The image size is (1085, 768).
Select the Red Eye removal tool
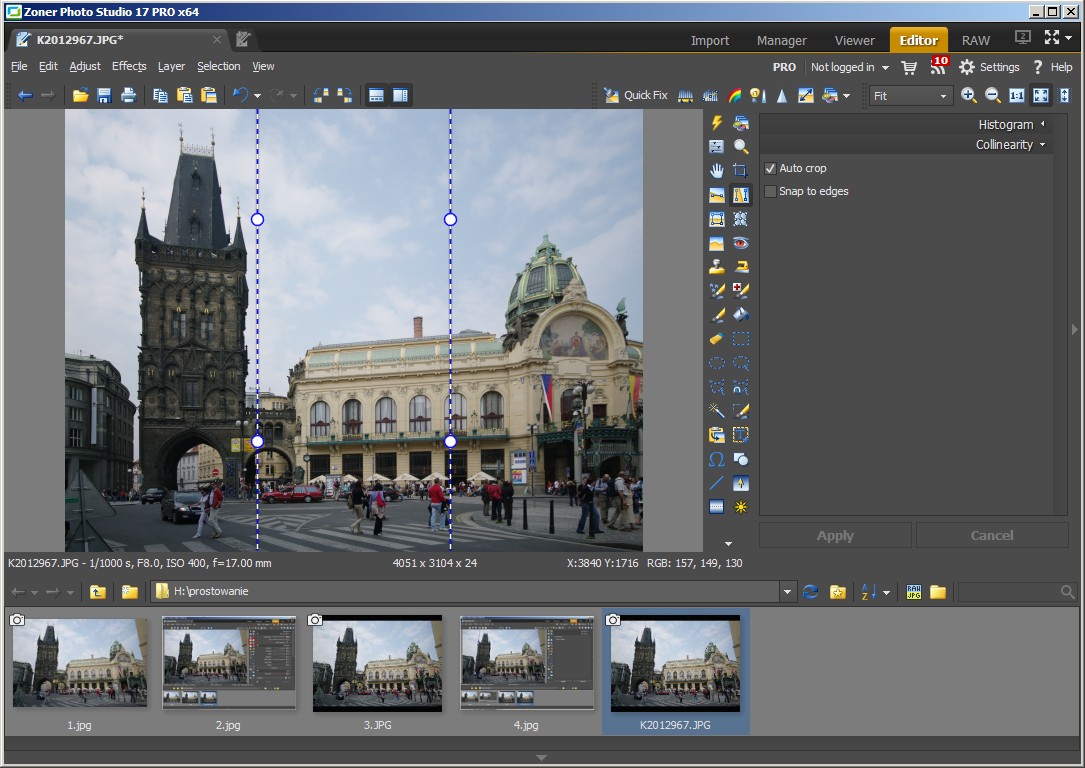pos(741,243)
